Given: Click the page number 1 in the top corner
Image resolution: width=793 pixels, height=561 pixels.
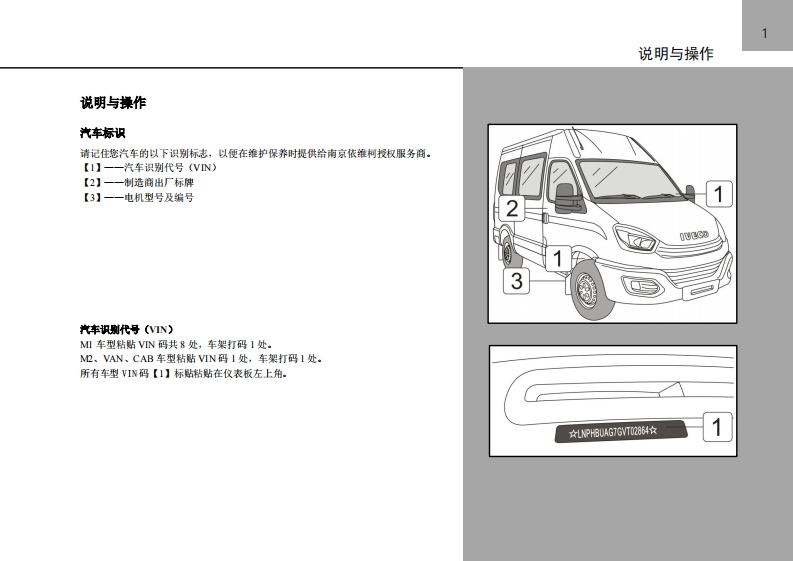Looking at the screenshot, I should (x=765, y=34).
